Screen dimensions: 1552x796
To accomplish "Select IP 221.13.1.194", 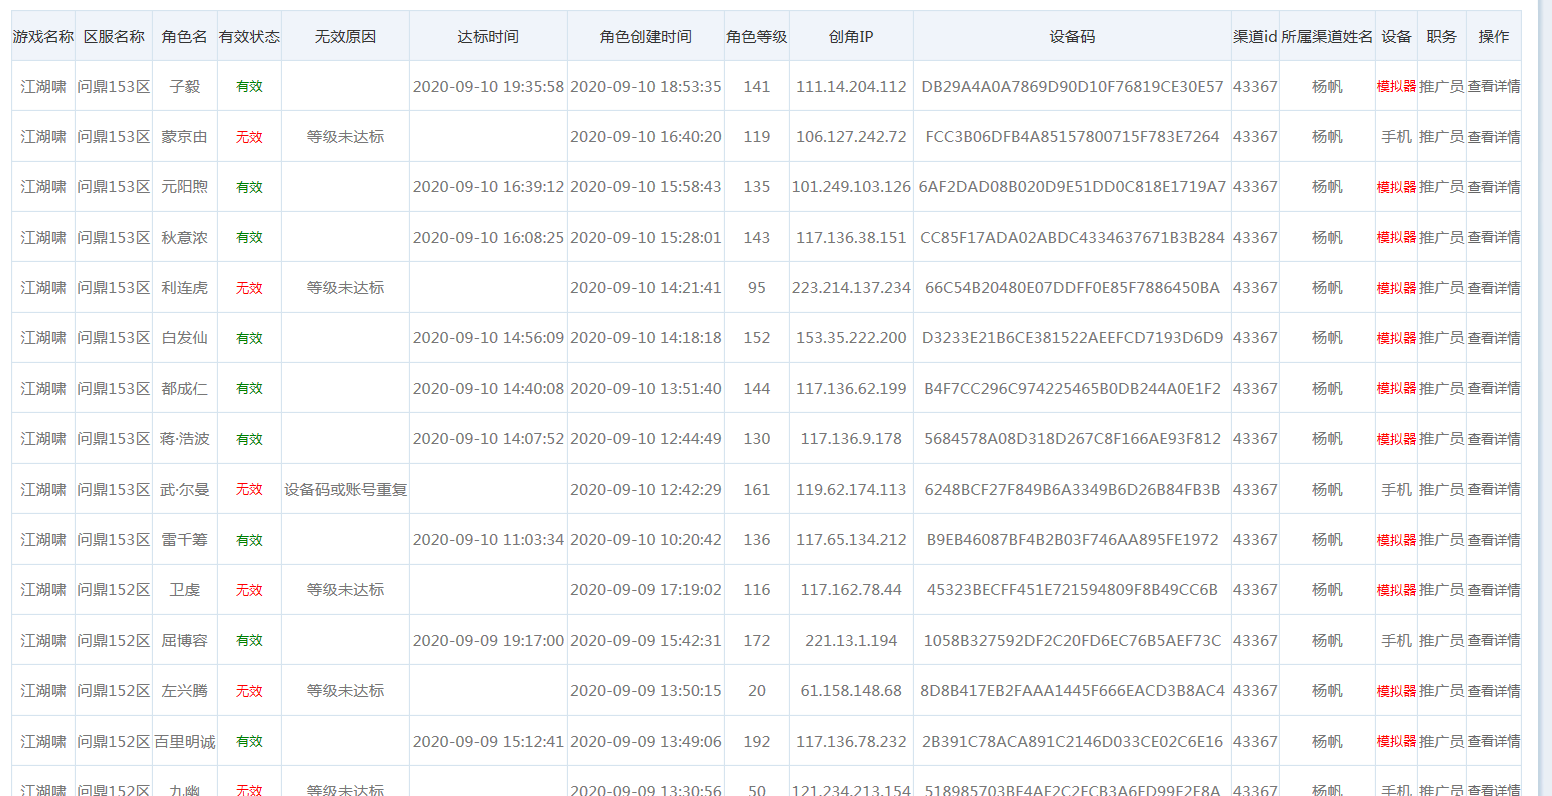I will 851,641.
